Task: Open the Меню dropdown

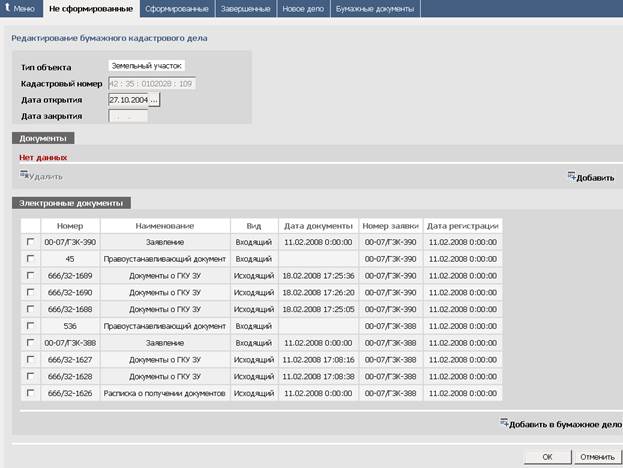Action: pos(20,8)
